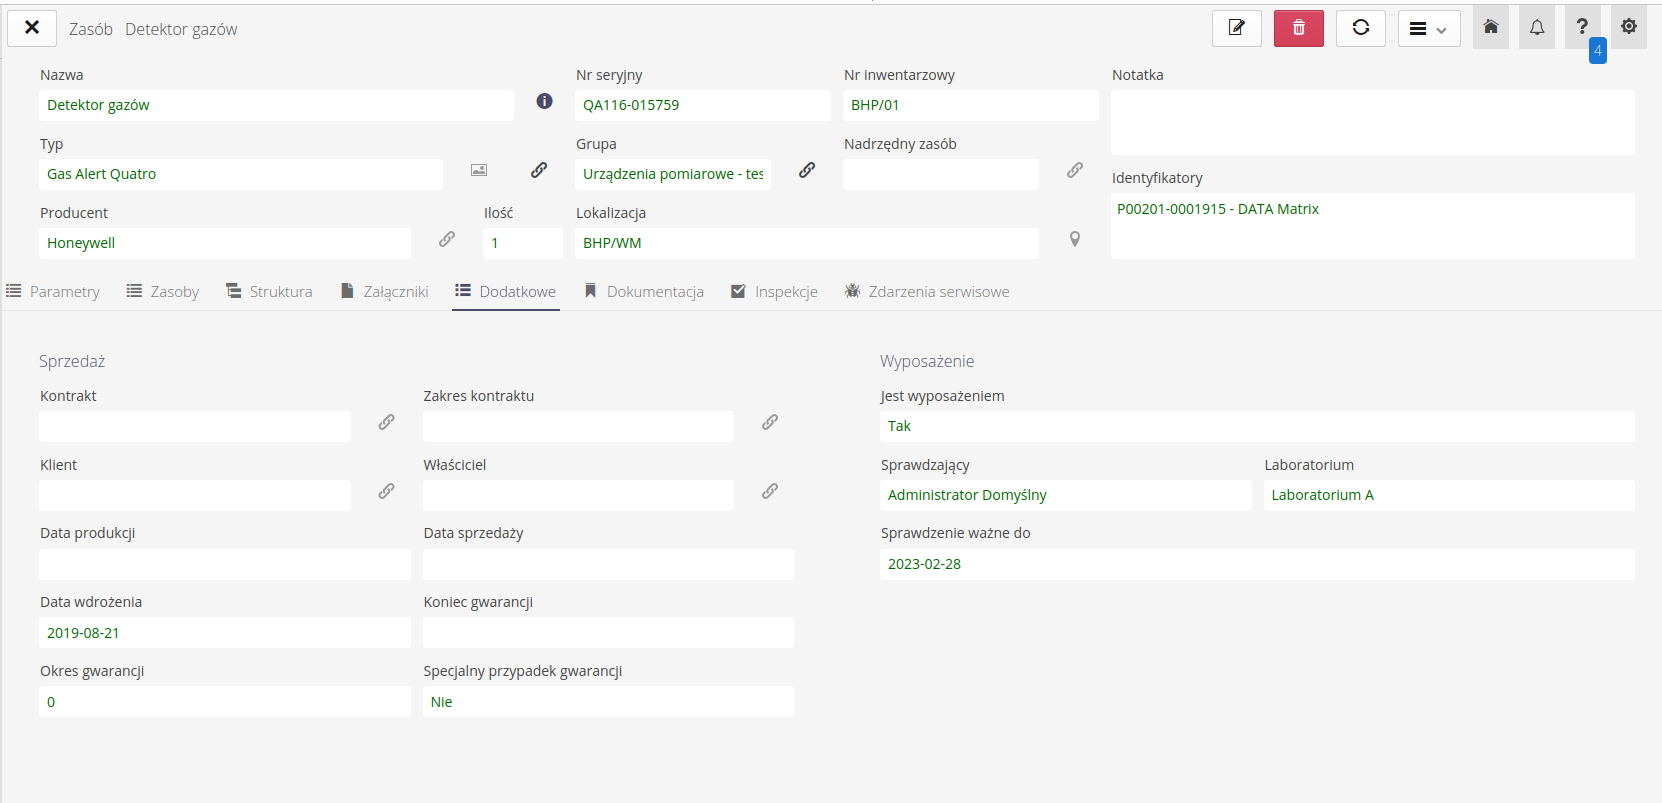Open settings gear icon
1662x803 pixels.
[1628, 27]
